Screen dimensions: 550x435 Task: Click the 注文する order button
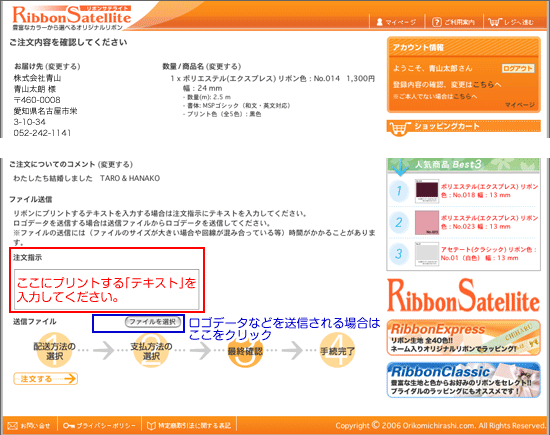(x=46, y=379)
